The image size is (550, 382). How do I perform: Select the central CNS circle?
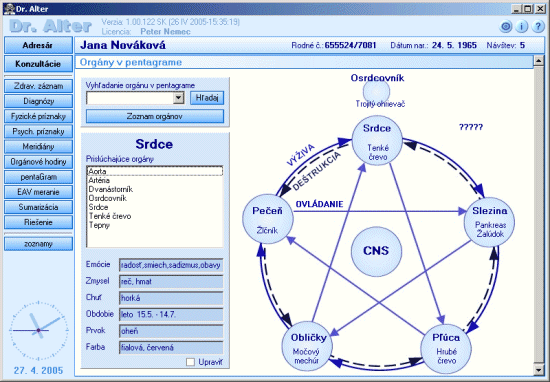coord(376,250)
